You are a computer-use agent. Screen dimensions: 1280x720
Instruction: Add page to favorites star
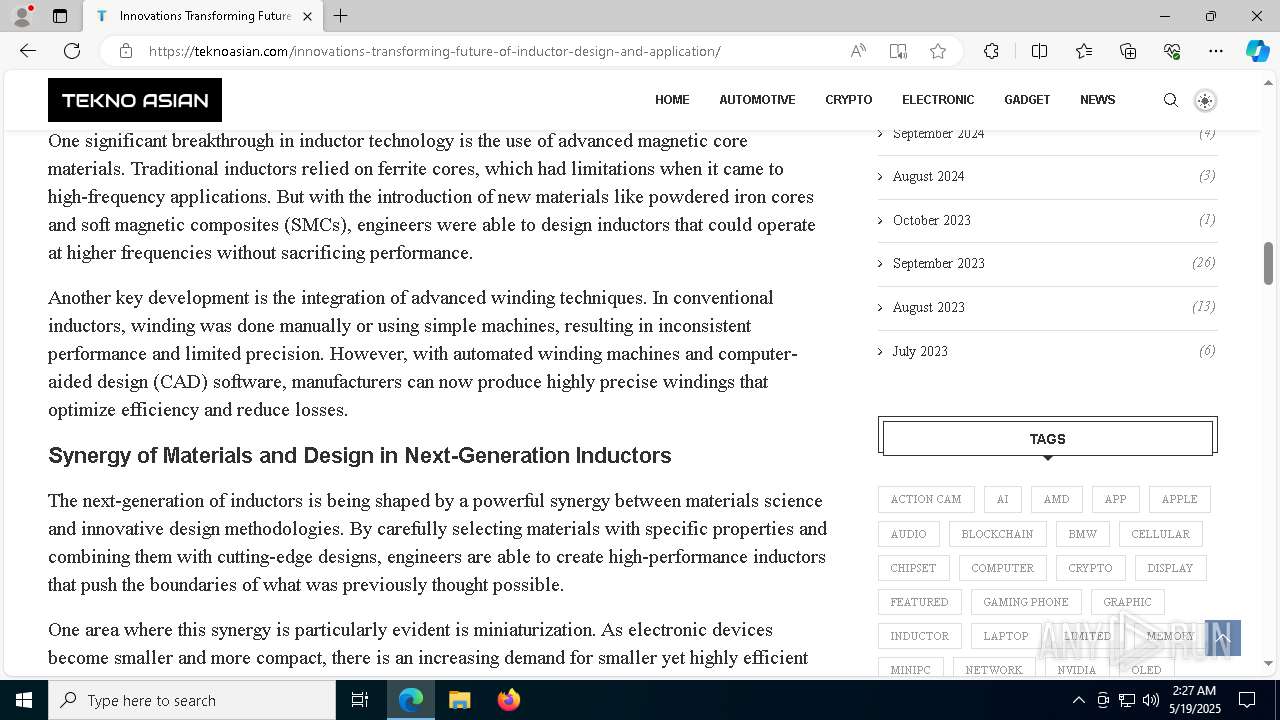[938, 51]
